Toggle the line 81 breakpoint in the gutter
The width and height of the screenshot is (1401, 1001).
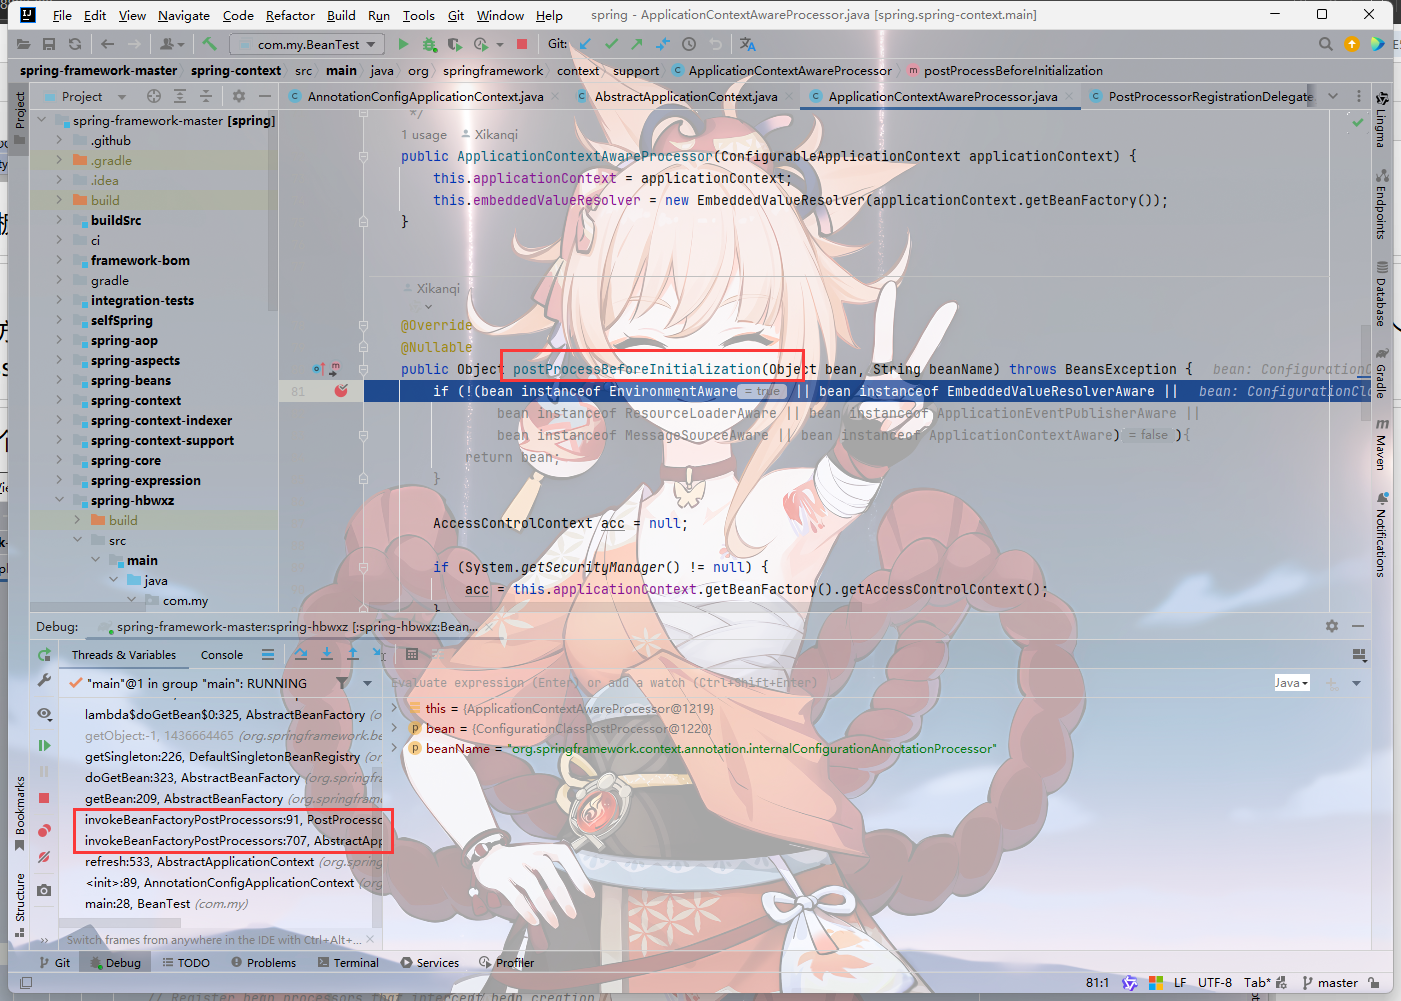tap(341, 391)
